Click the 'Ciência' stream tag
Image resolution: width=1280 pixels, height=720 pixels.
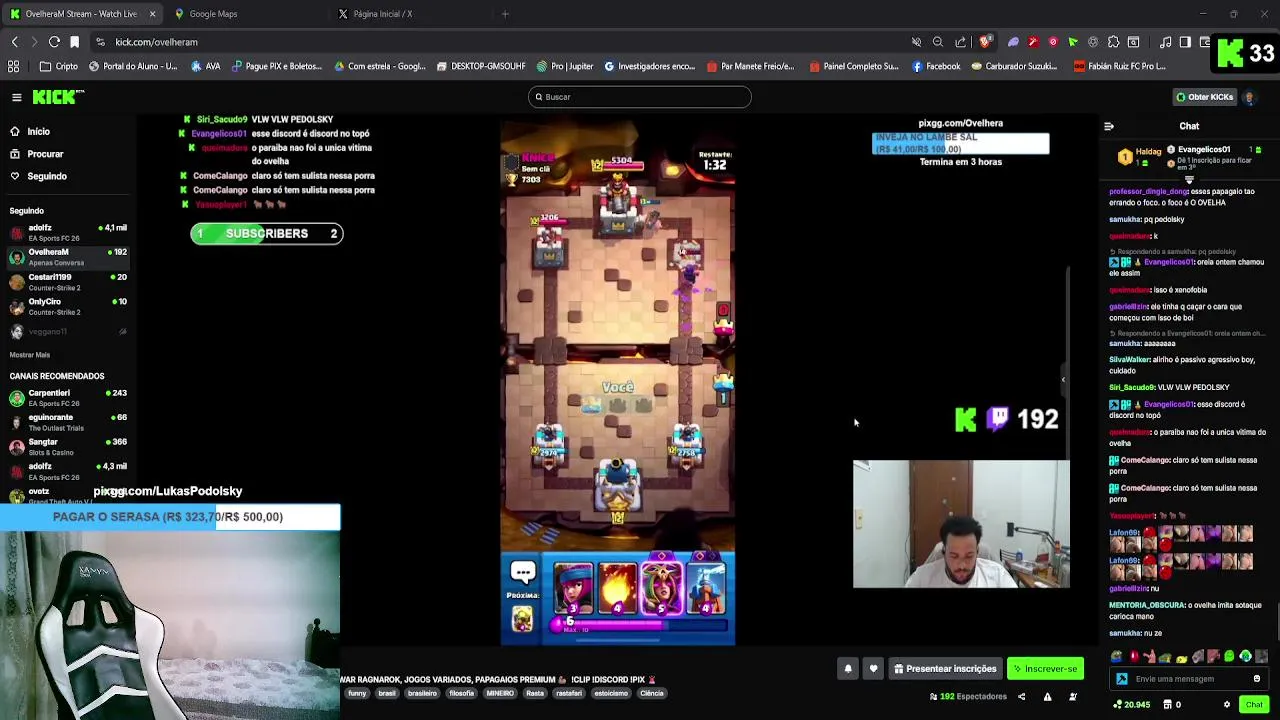click(651, 693)
